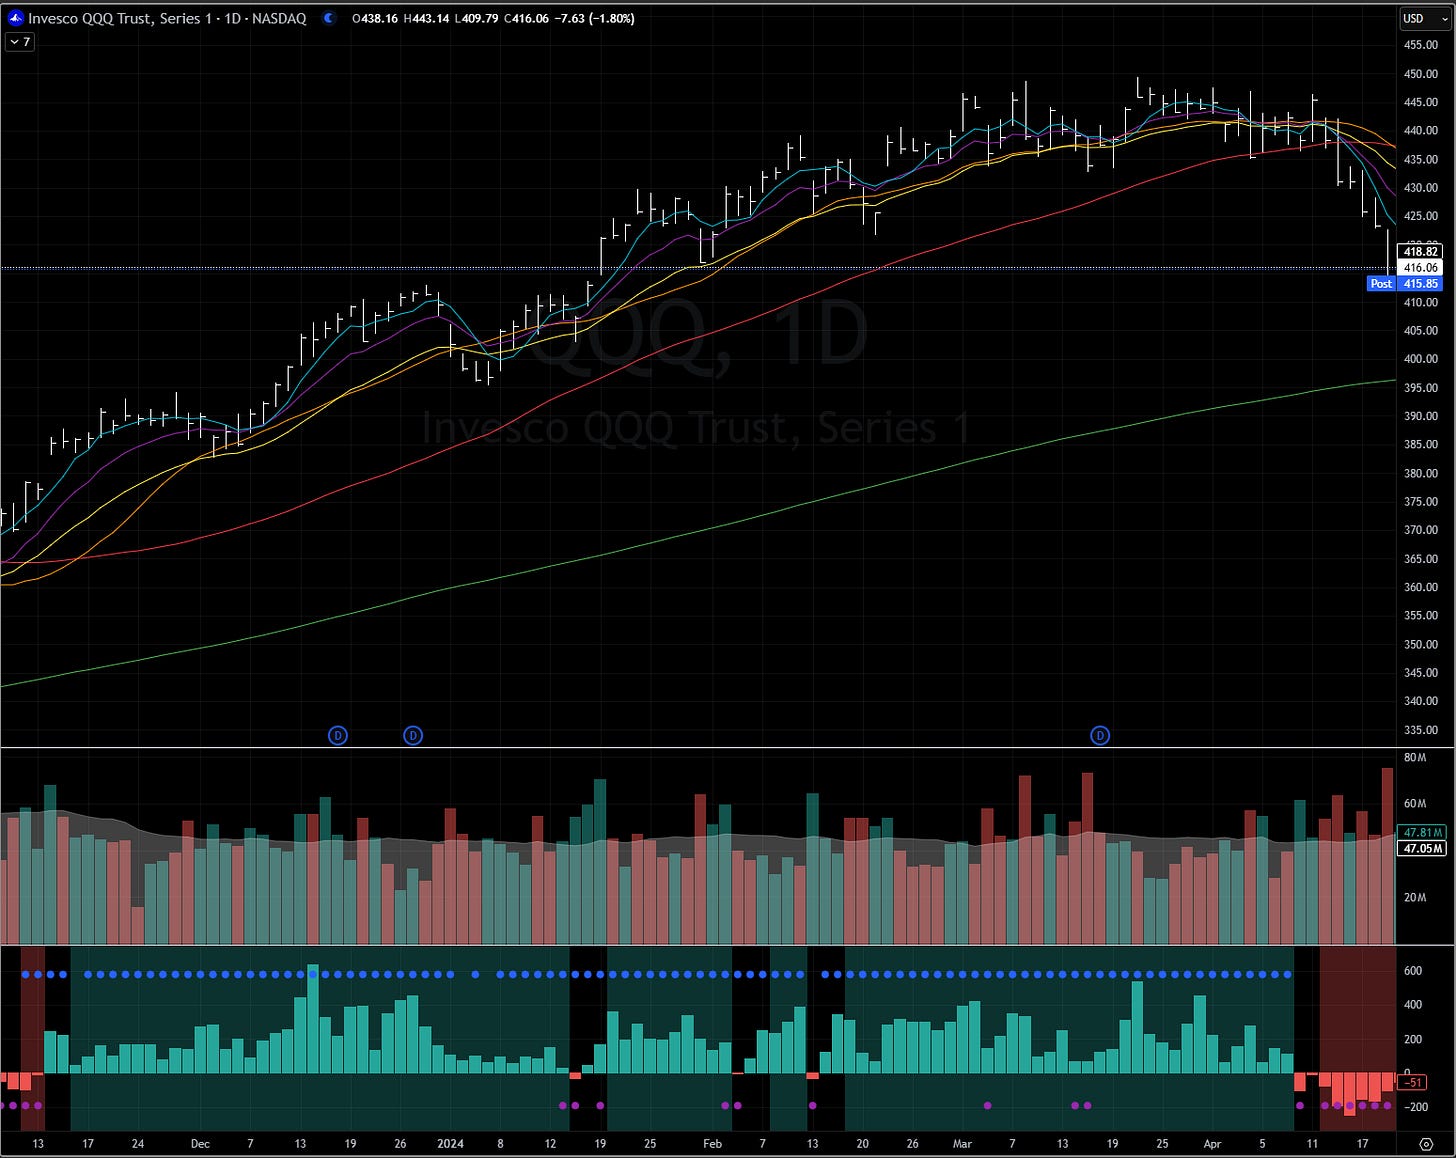Open chart settings hexagon gear icon

[1426, 1144]
